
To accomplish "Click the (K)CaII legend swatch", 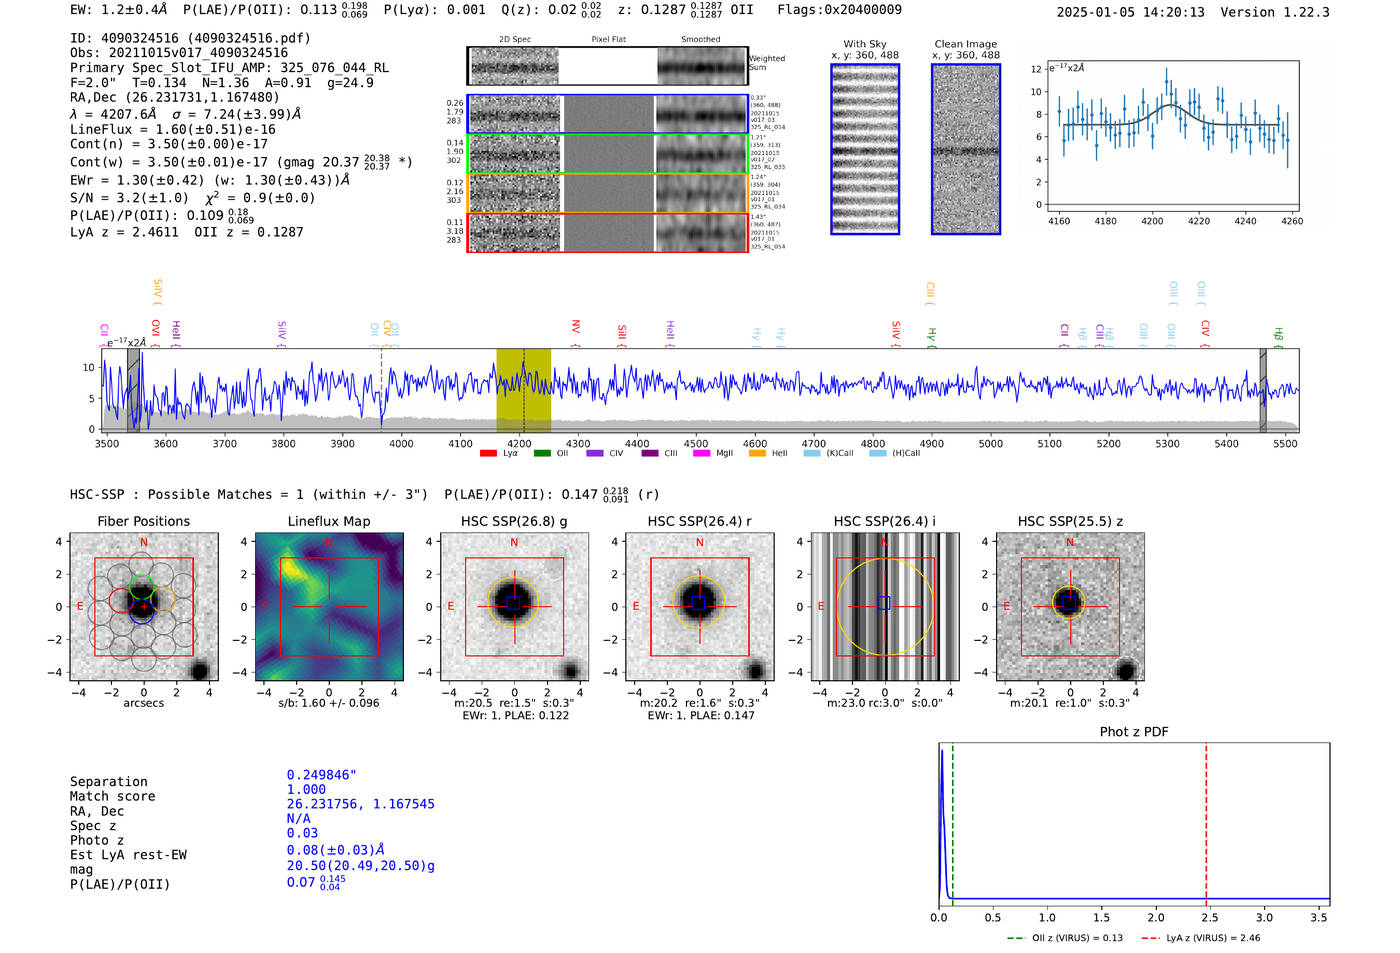I will (x=812, y=454).
